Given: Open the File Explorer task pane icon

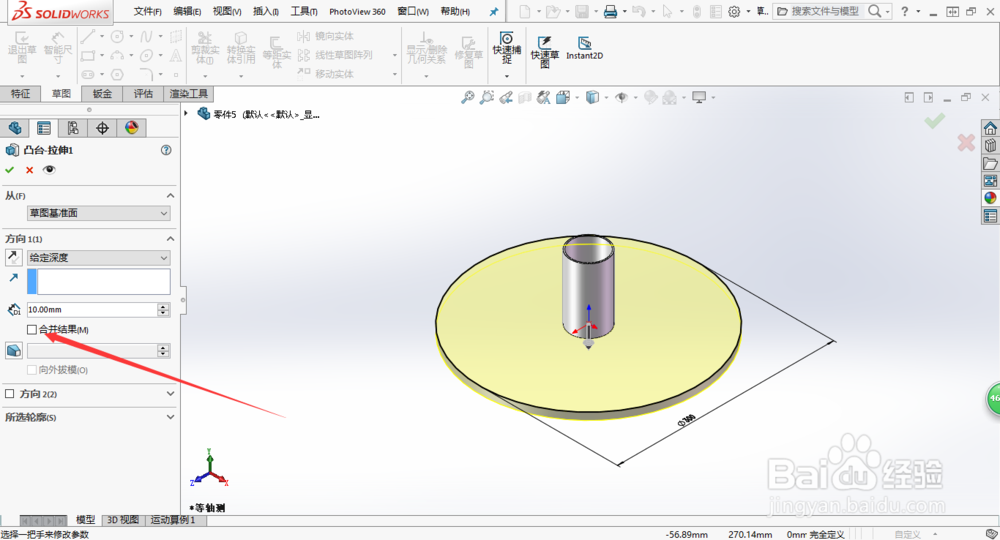Looking at the screenshot, I should [990, 164].
